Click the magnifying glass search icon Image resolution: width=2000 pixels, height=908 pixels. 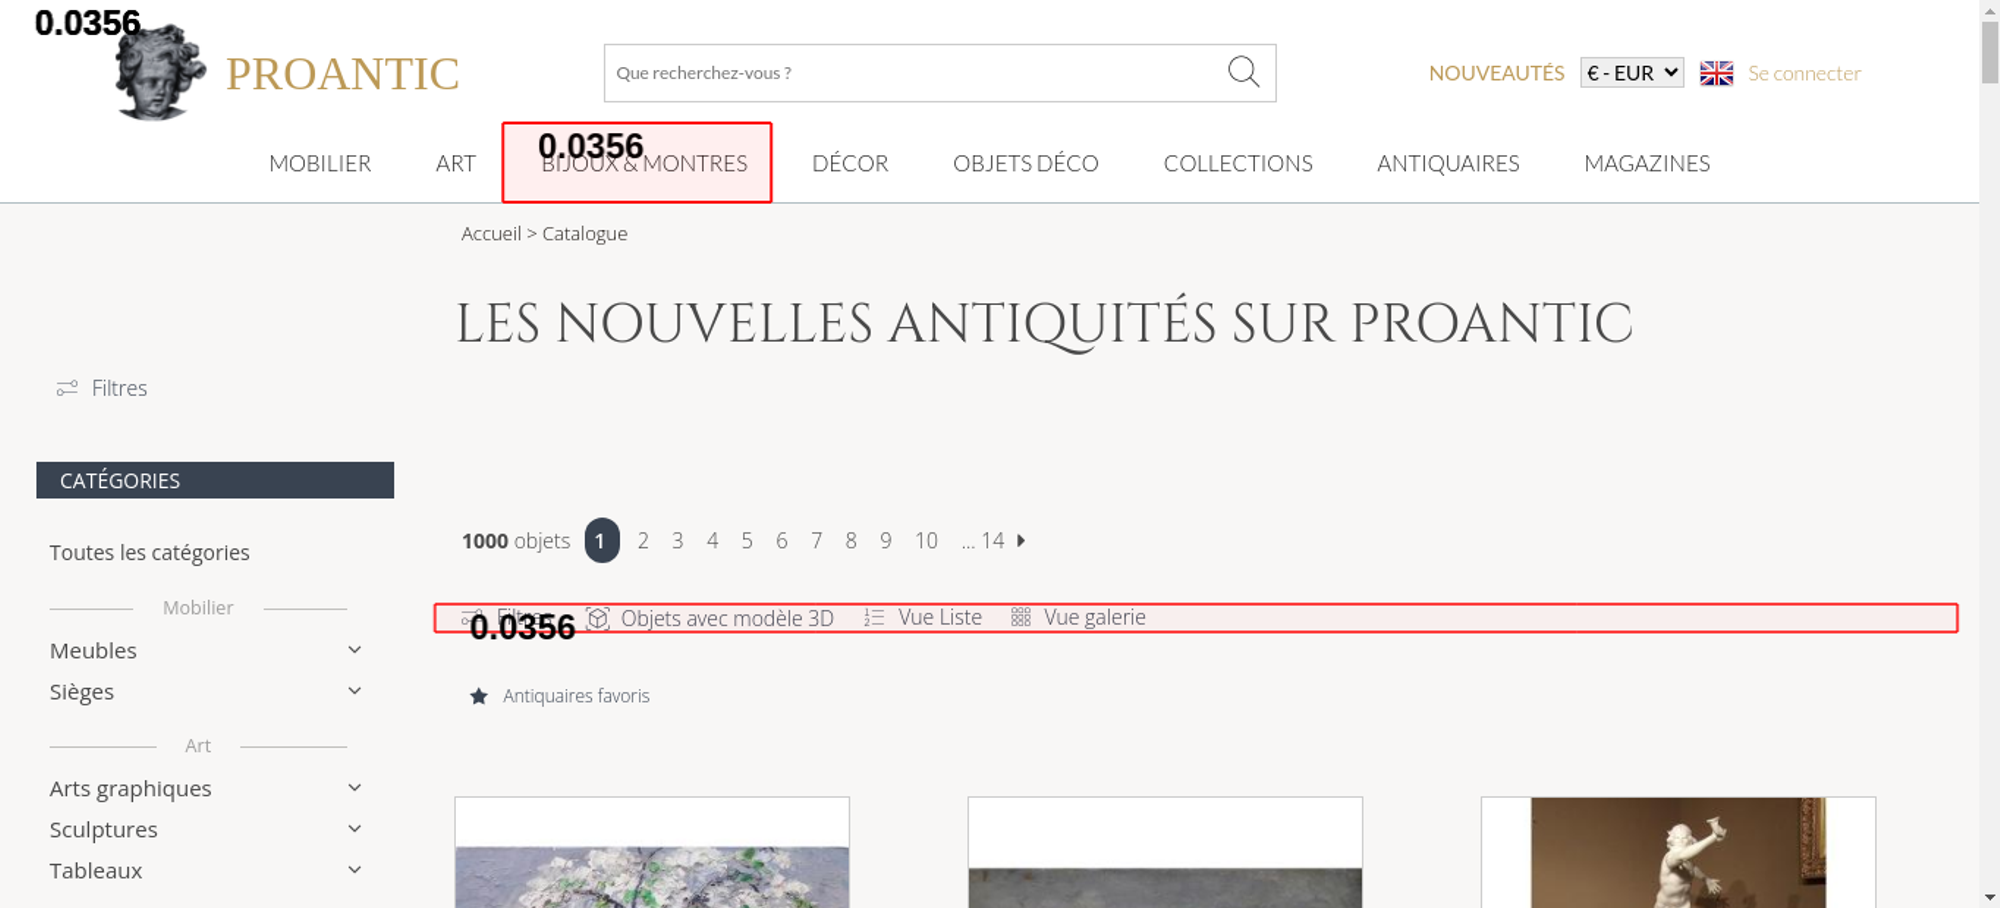coord(1243,72)
